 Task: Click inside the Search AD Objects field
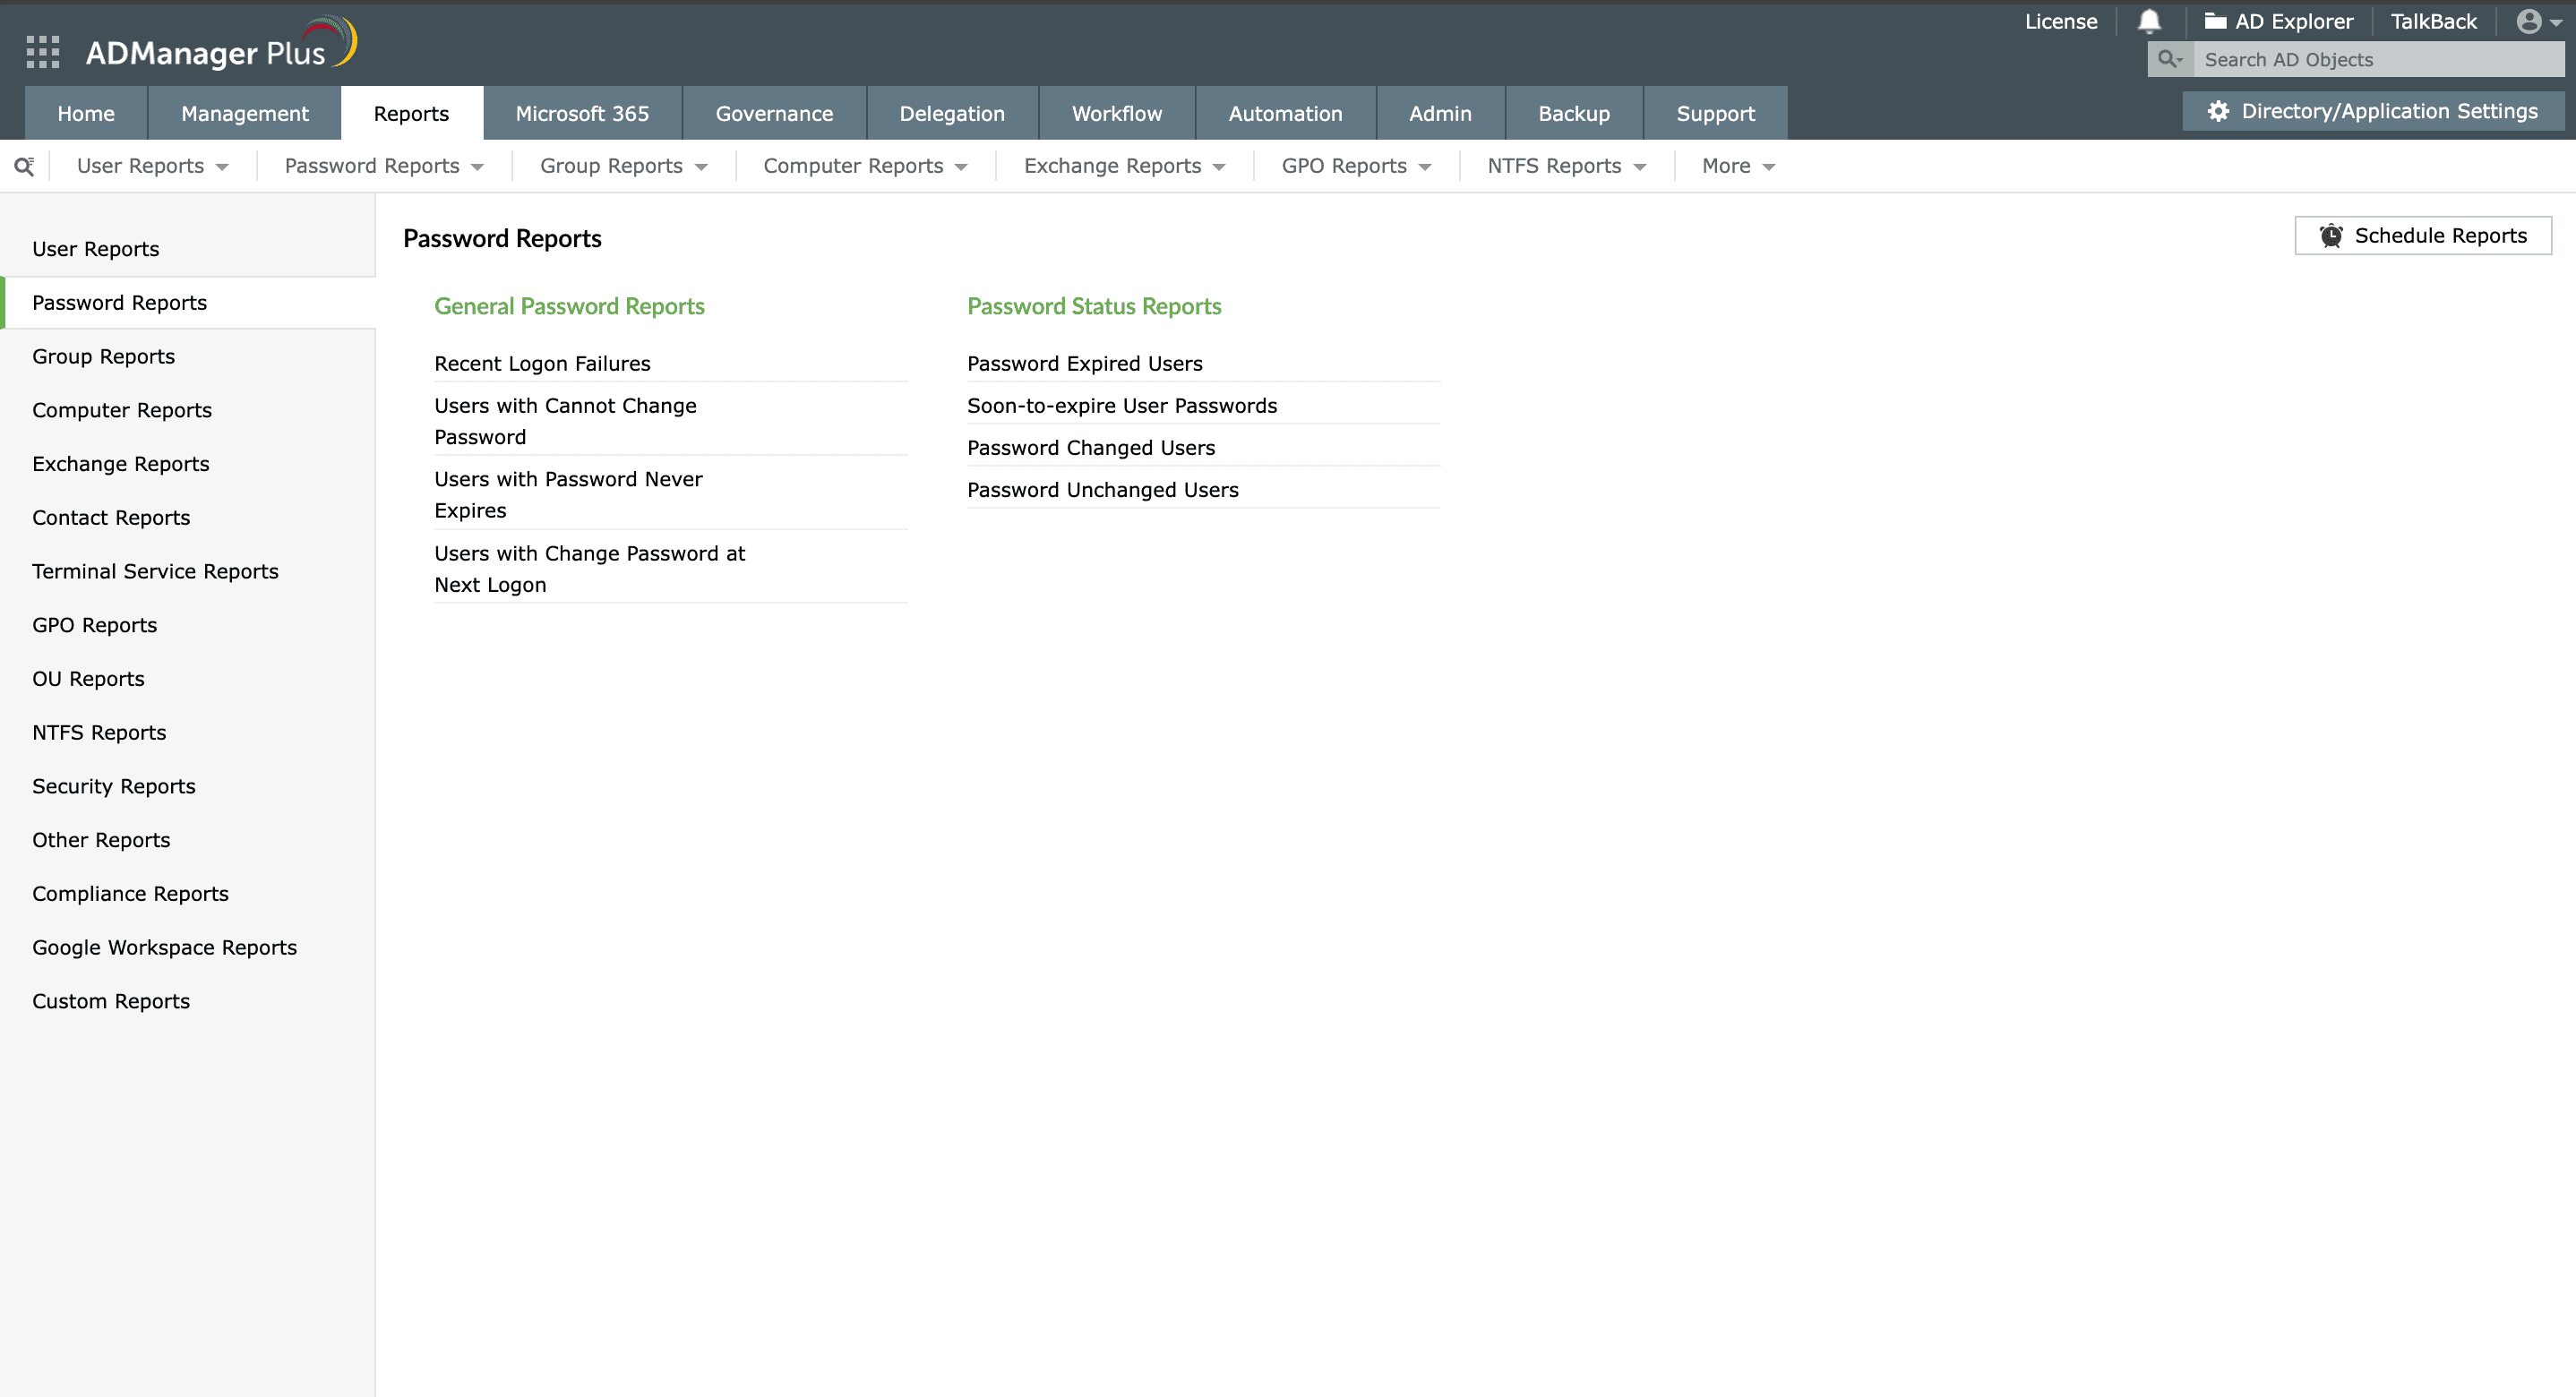click(x=2350, y=59)
